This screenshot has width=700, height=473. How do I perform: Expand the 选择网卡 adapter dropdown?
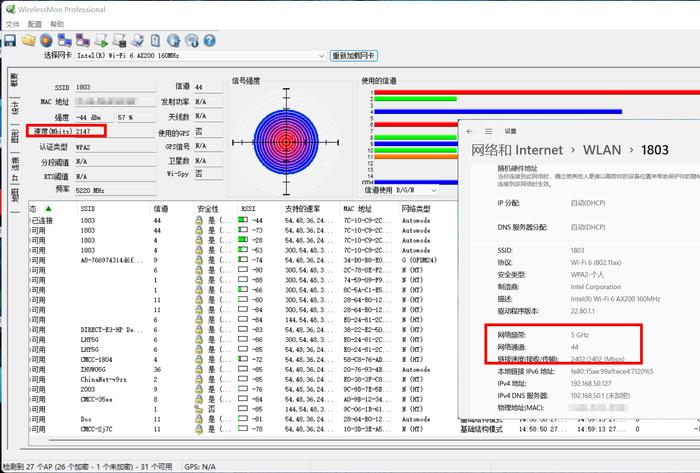pyautogui.click(x=321, y=56)
